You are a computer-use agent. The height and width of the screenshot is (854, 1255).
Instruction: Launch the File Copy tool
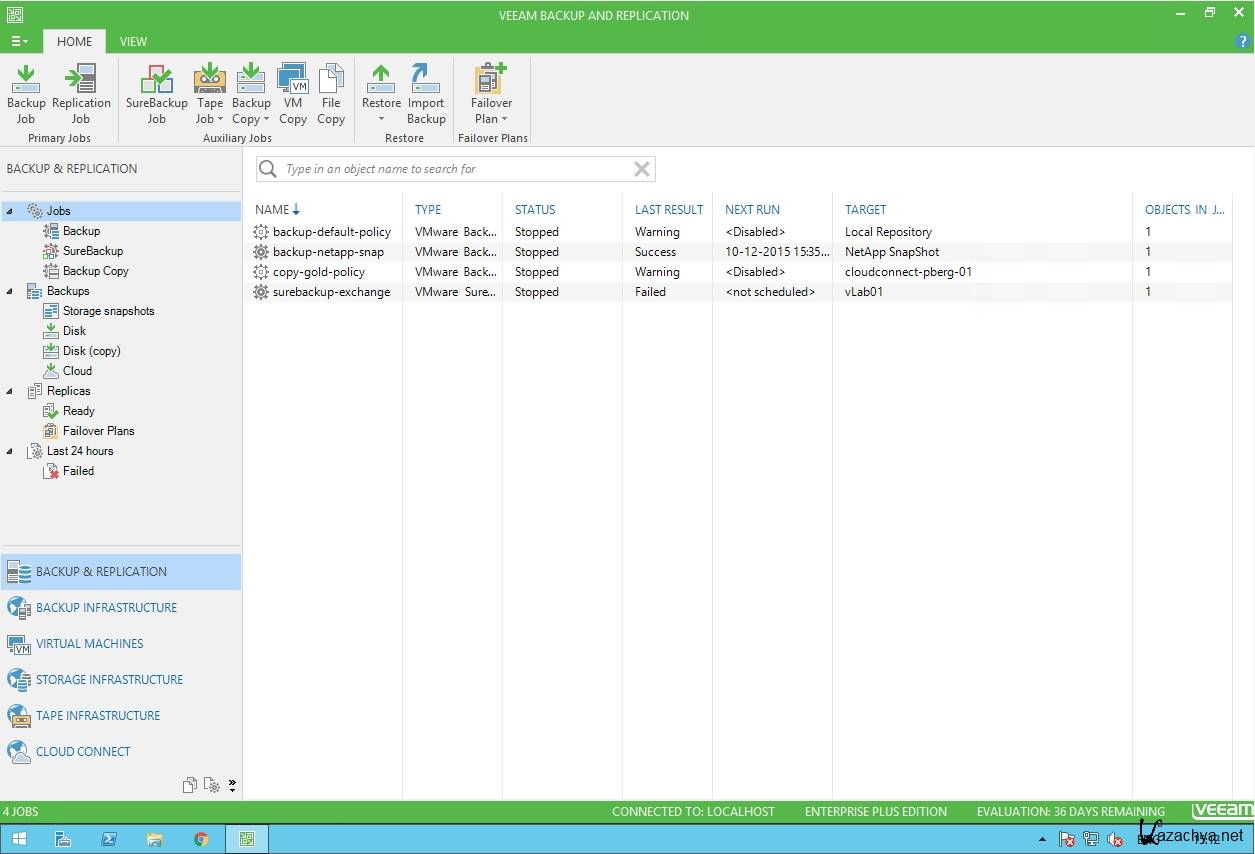[331, 94]
